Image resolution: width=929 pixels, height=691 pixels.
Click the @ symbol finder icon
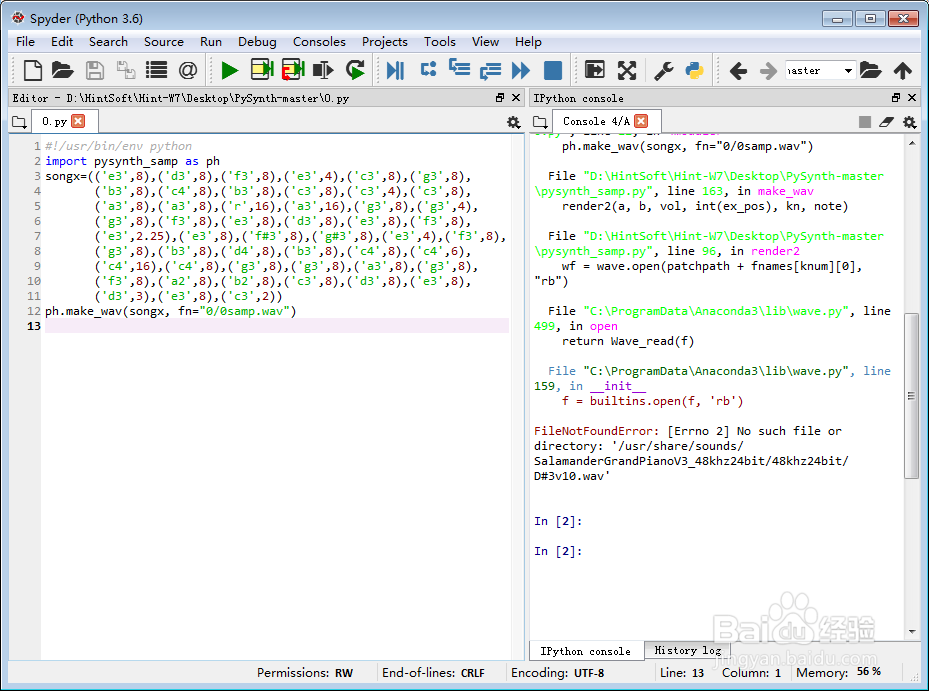(x=188, y=71)
